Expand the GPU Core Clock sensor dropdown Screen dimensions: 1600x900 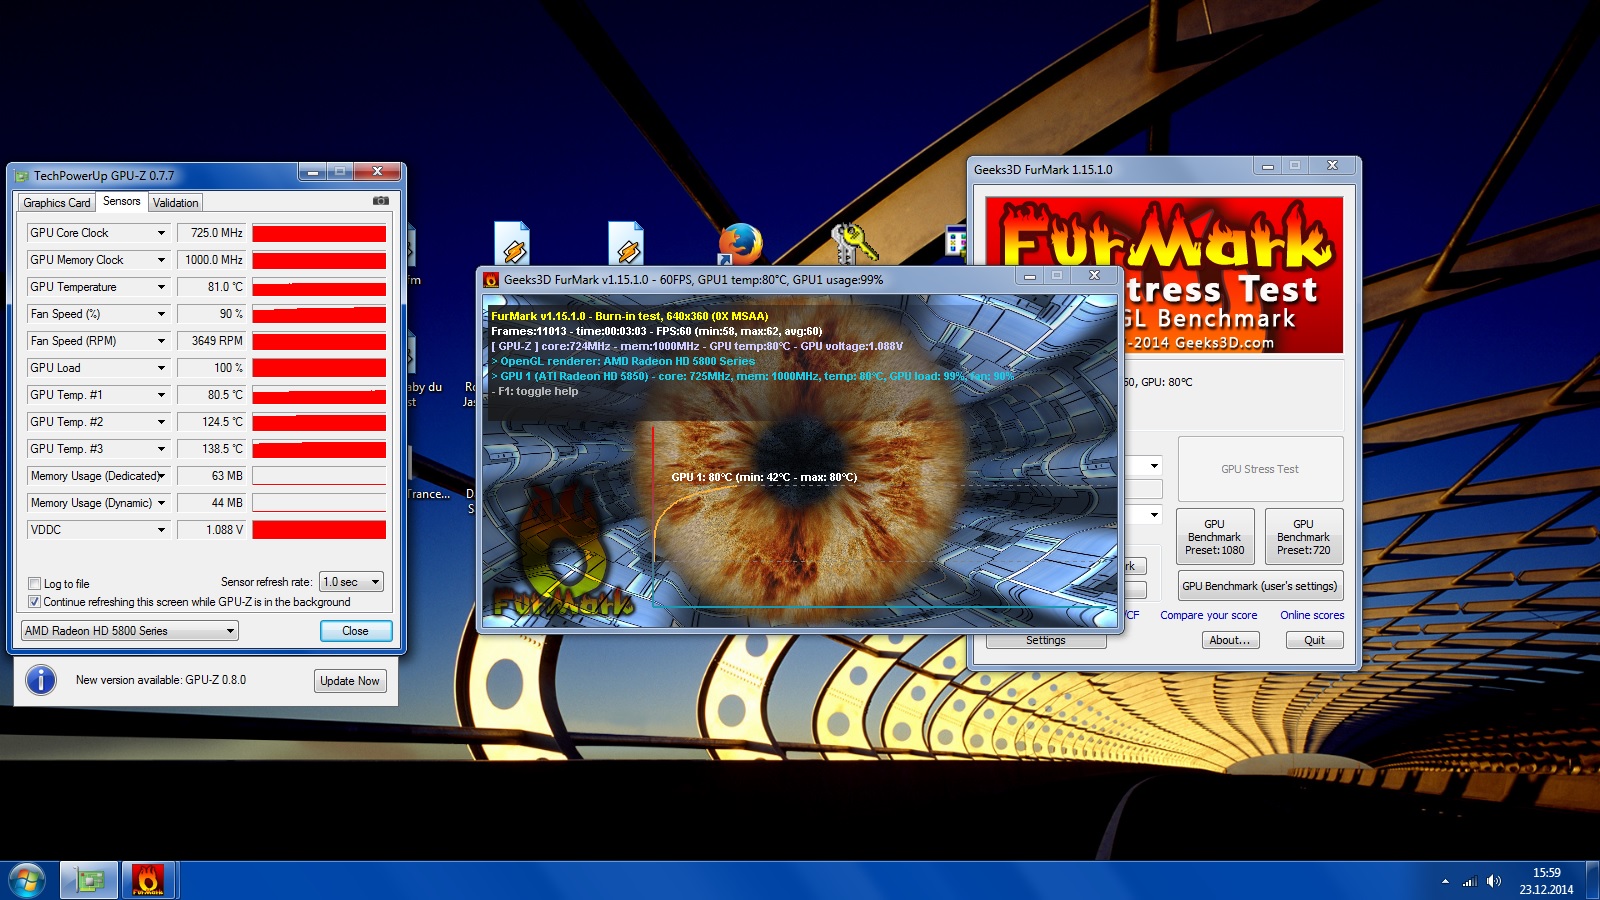pyautogui.click(x=161, y=233)
